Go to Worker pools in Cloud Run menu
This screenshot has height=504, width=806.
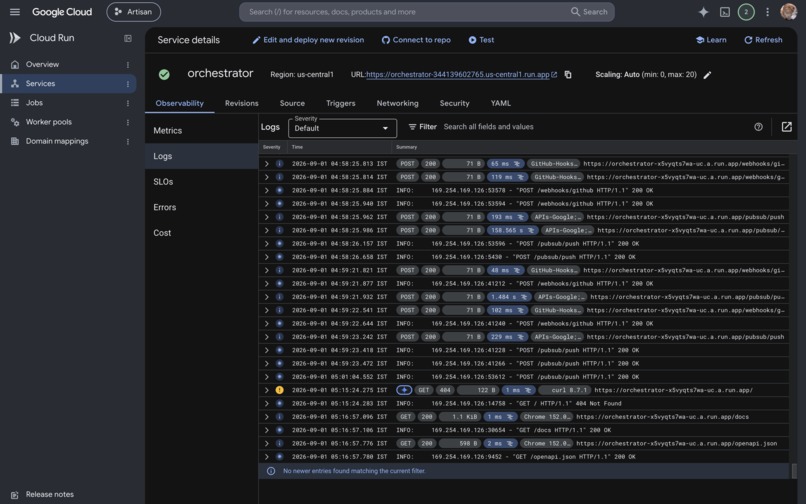pos(48,122)
